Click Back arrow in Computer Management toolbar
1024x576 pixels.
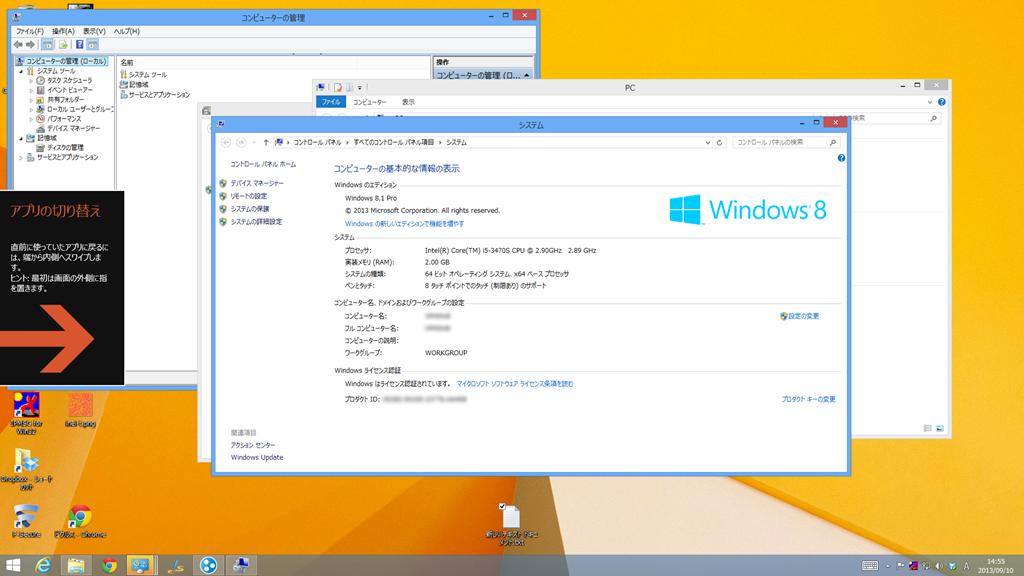(18, 45)
